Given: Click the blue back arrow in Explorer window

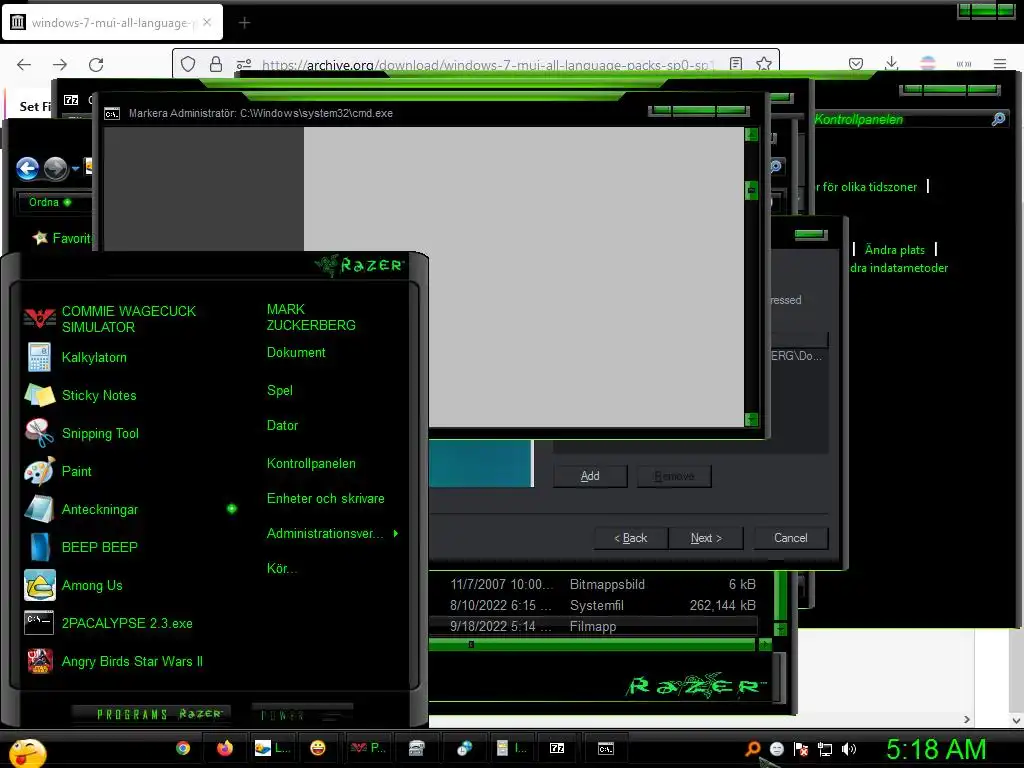Looking at the screenshot, I should click(27, 168).
